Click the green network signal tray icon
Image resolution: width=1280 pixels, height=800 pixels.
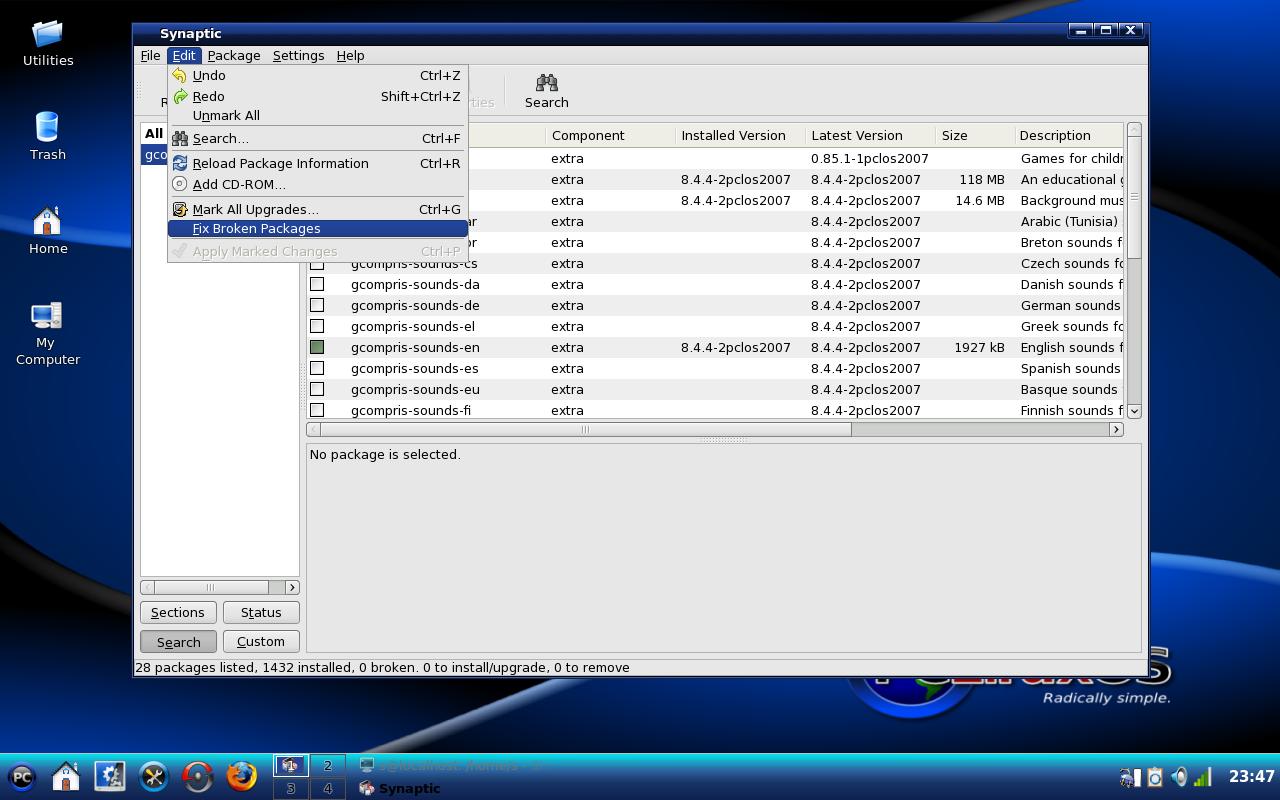pos(1203,777)
